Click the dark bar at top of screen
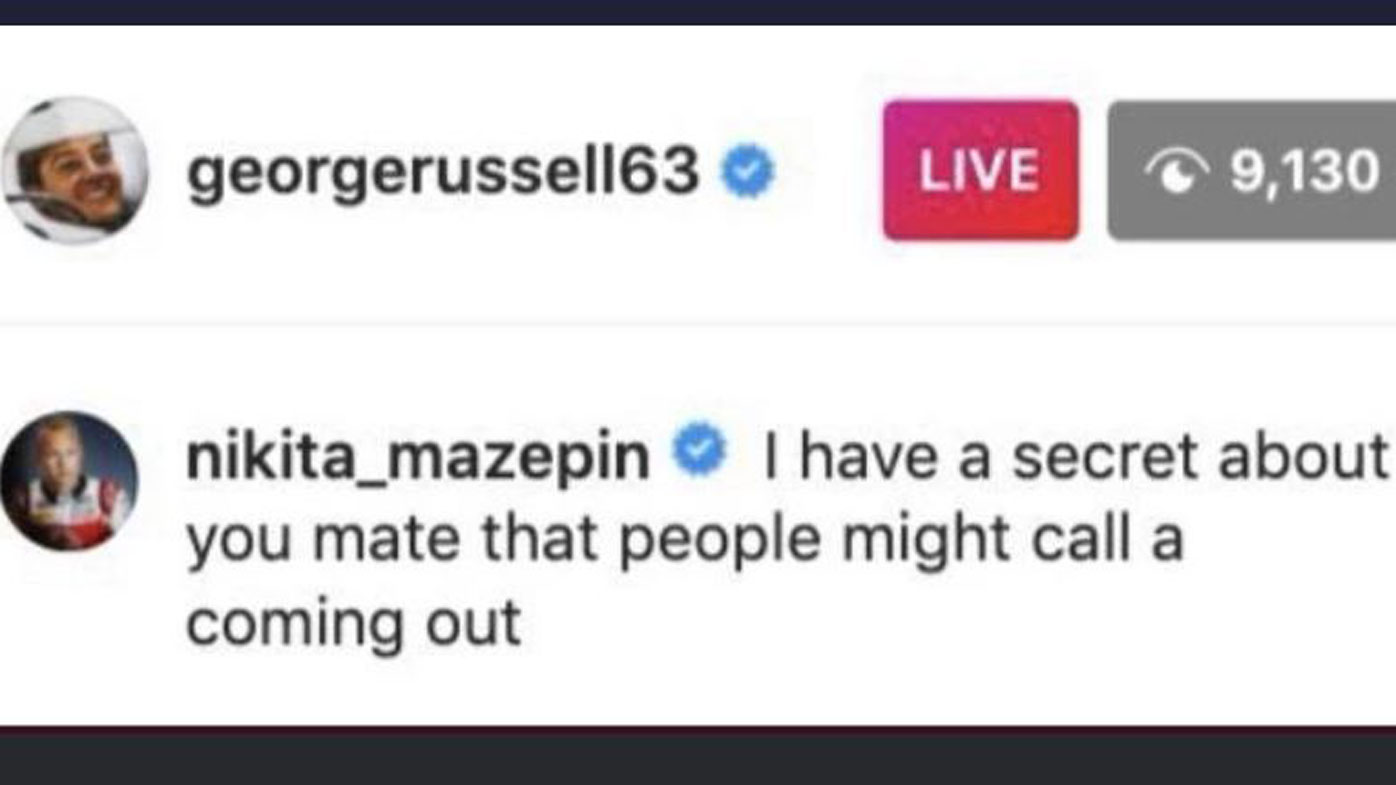The height and width of the screenshot is (785, 1396). 698,11
